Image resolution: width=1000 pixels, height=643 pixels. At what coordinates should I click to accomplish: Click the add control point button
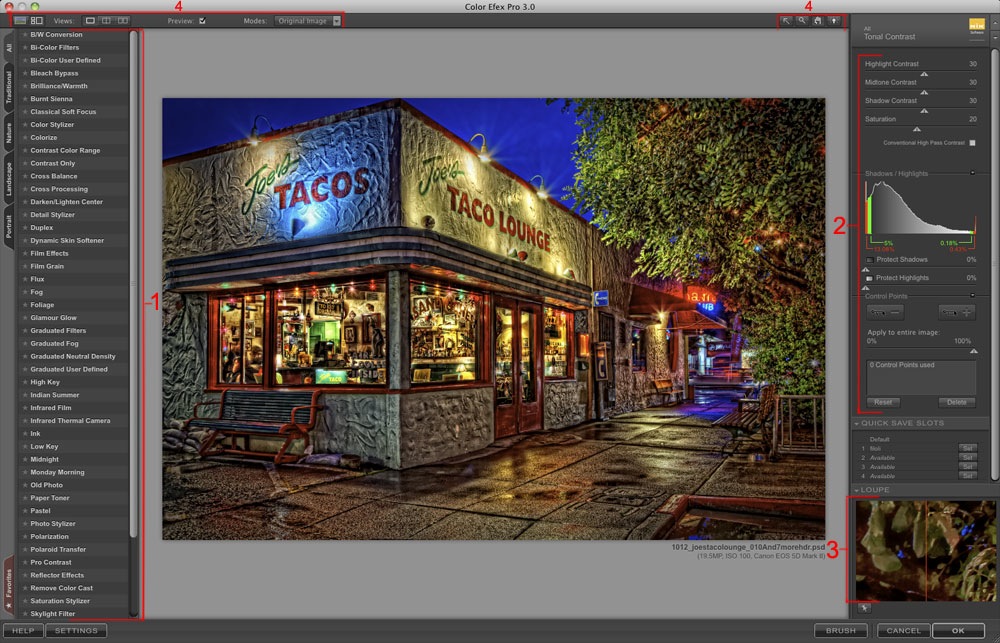[x=957, y=313]
